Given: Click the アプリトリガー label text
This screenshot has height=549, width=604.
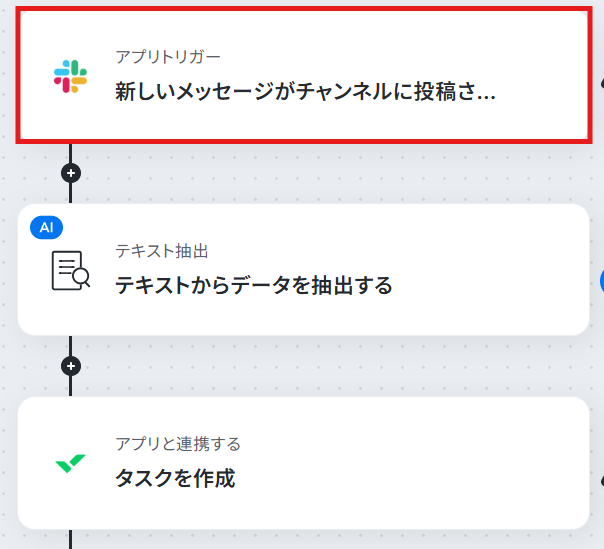Looking at the screenshot, I should pos(168,57).
